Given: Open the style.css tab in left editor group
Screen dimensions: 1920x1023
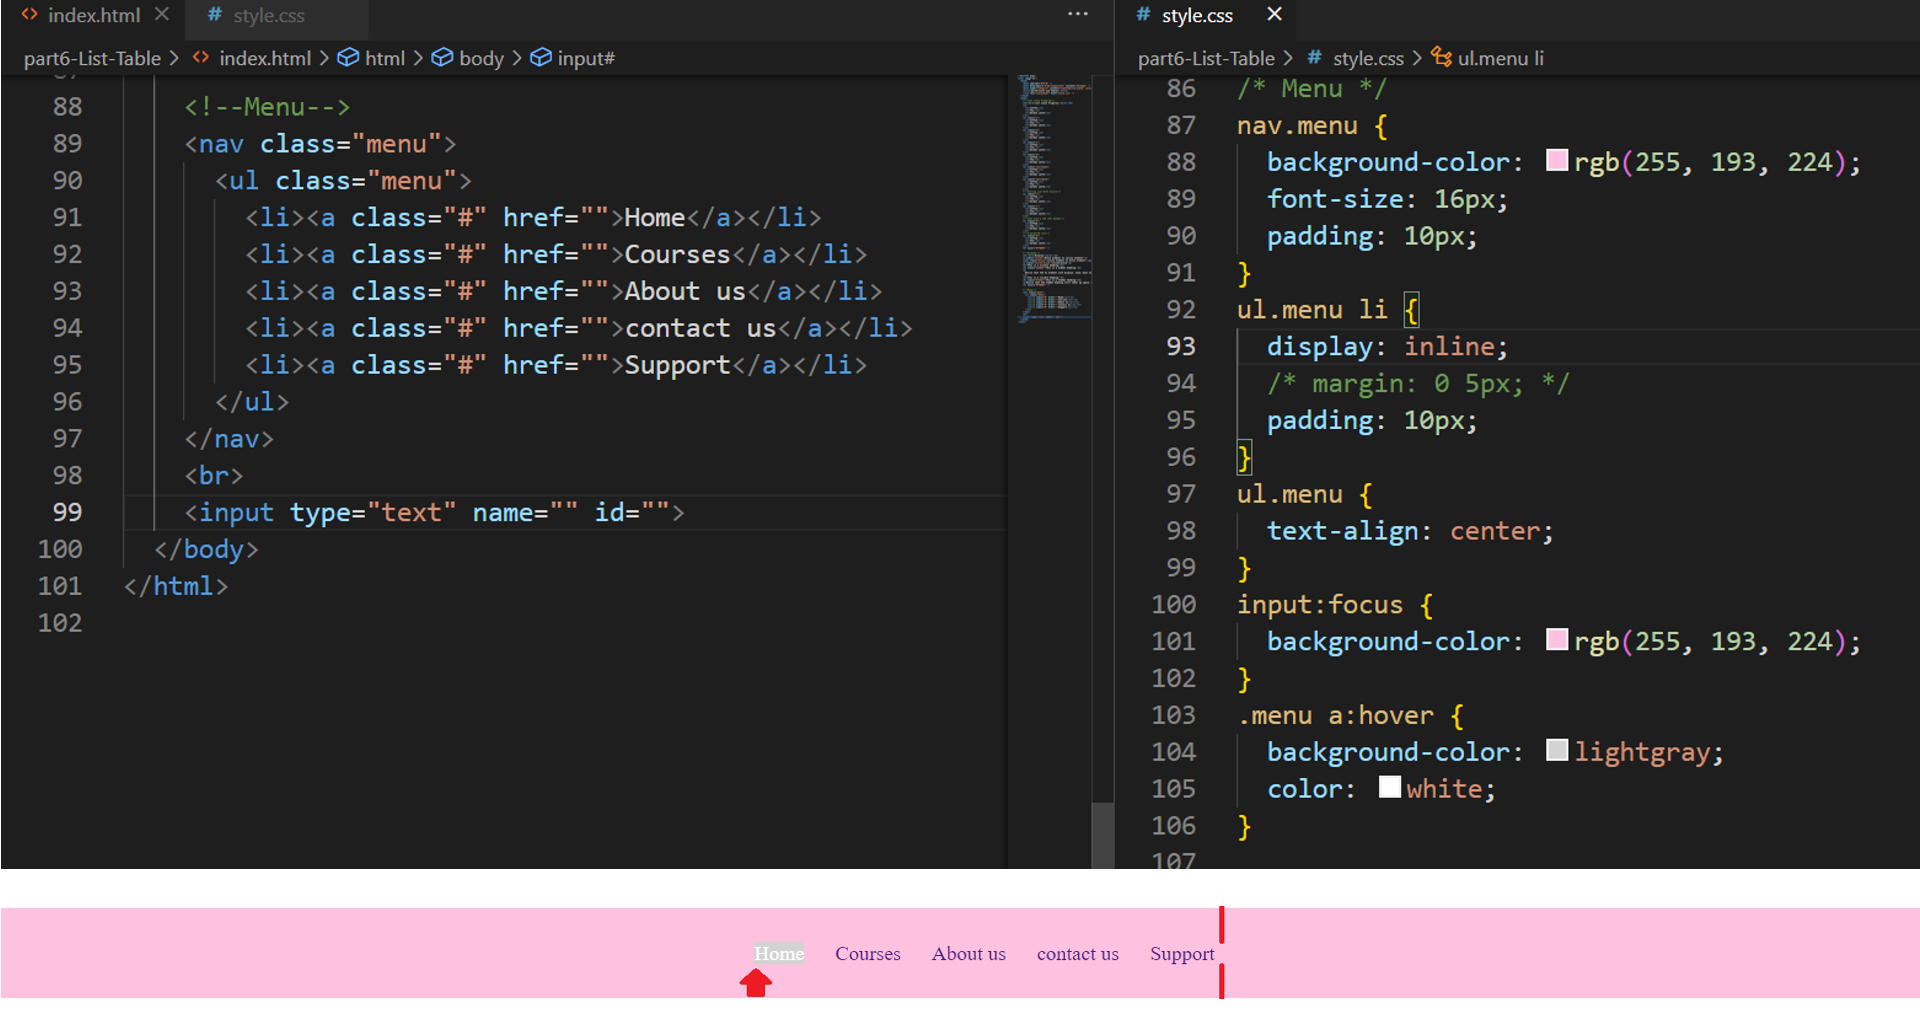Looking at the screenshot, I should [269, 15].
